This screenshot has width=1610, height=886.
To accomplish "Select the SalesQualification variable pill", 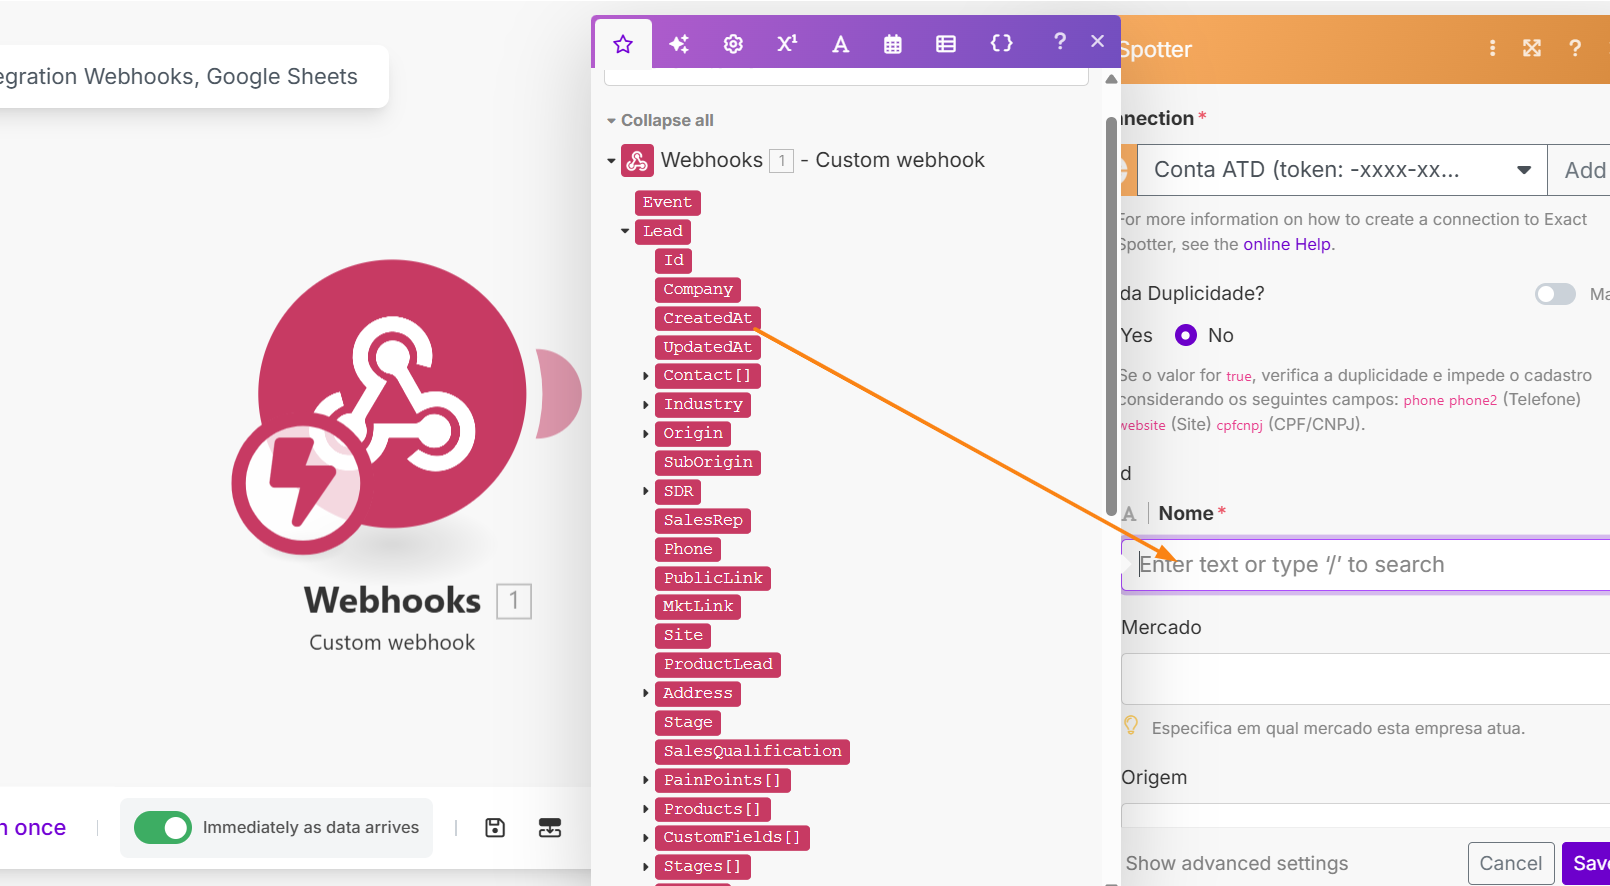I will pyautogui.click(x=753, y=752).
